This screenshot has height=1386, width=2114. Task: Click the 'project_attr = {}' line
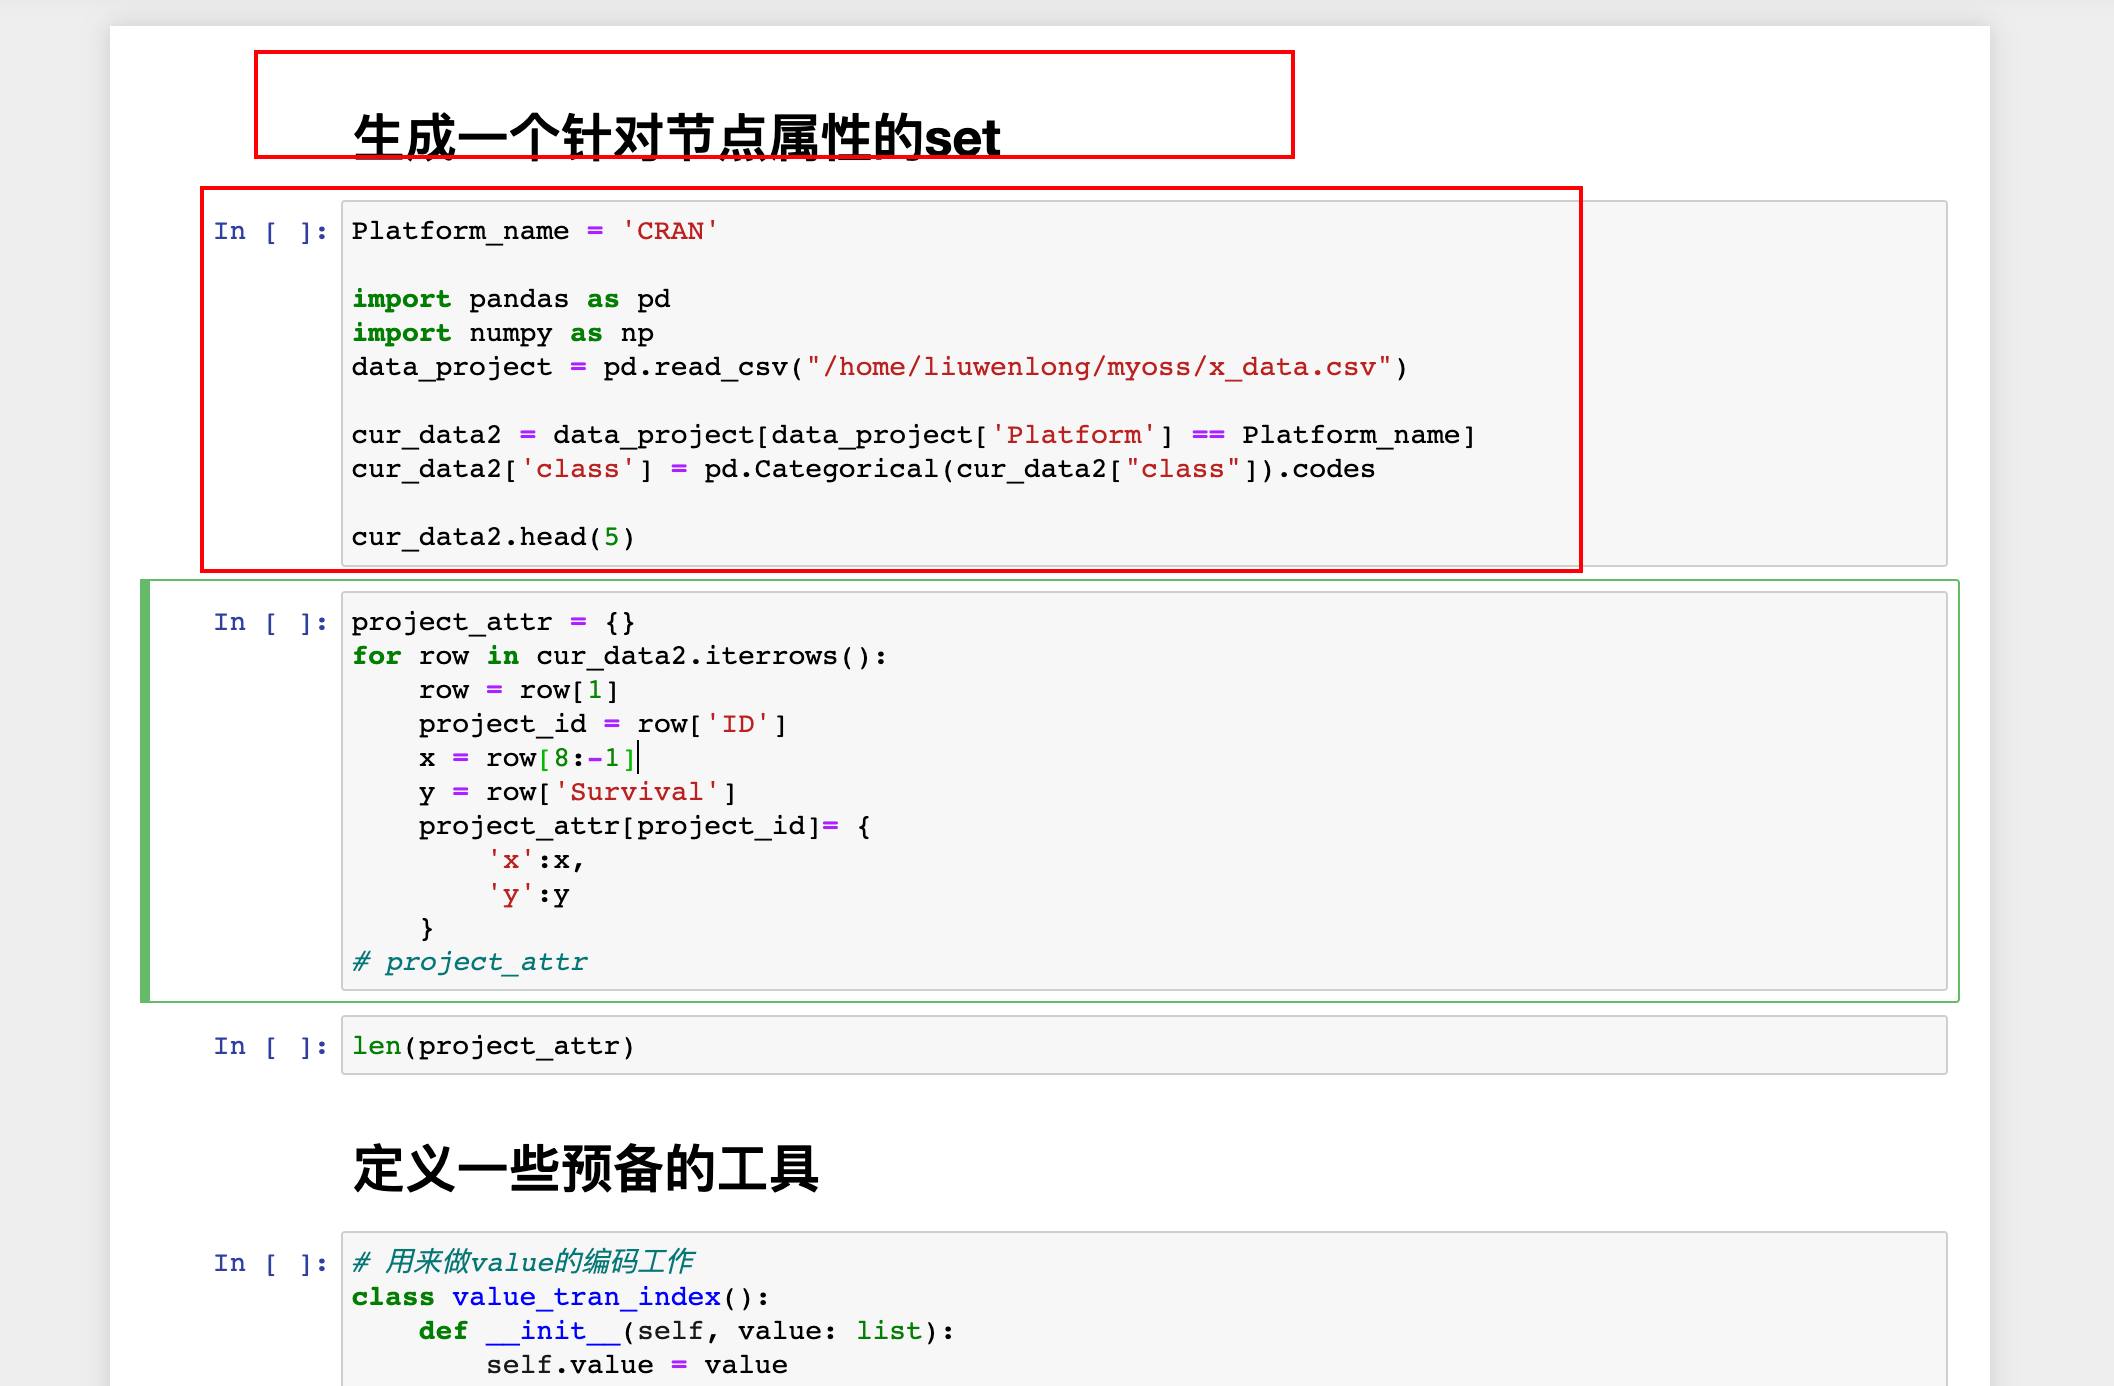(492, 623)
